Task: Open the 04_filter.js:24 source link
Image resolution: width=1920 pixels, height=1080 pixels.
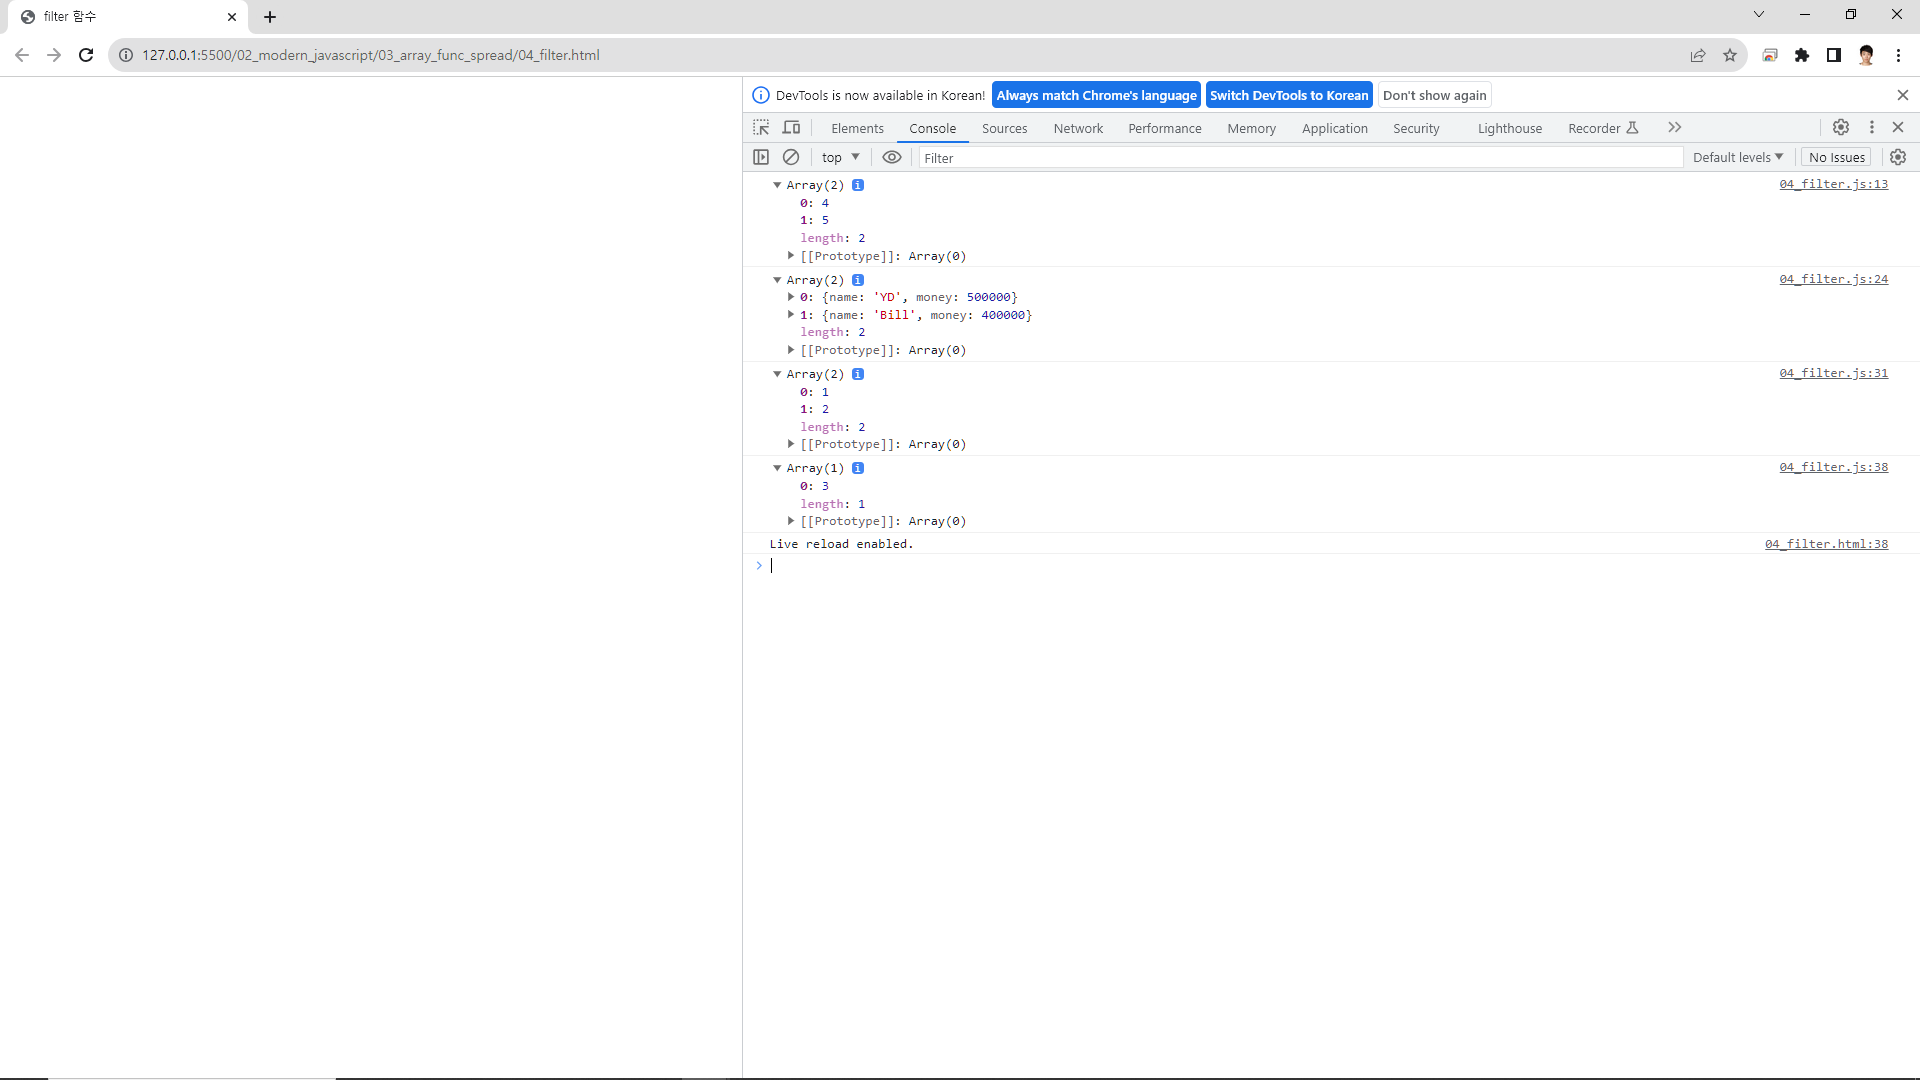Action: coord(1833,279)
